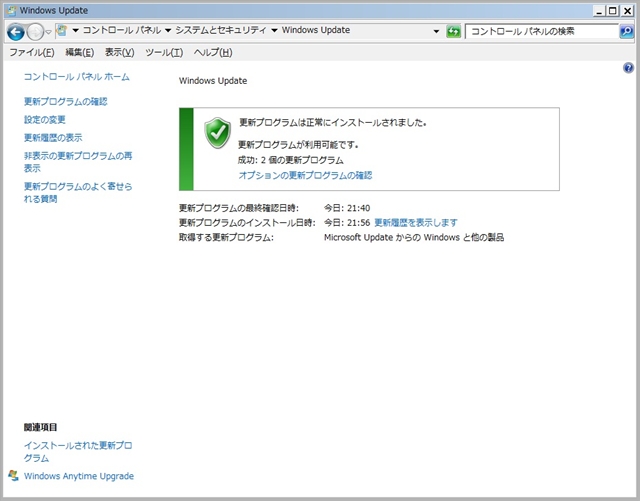Image resolution: width=640 pixels, height=501 pixels.
Task: Click the Windows Update title bar icon
Action: (x=12, y=11)
